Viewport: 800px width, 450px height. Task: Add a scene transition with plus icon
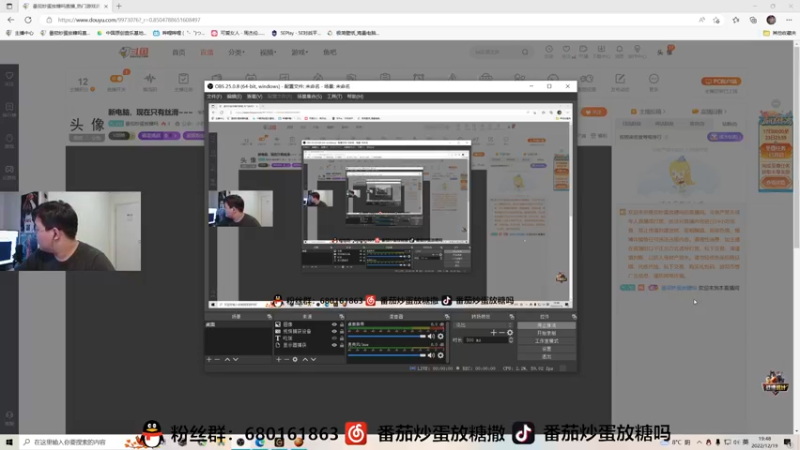493,333
